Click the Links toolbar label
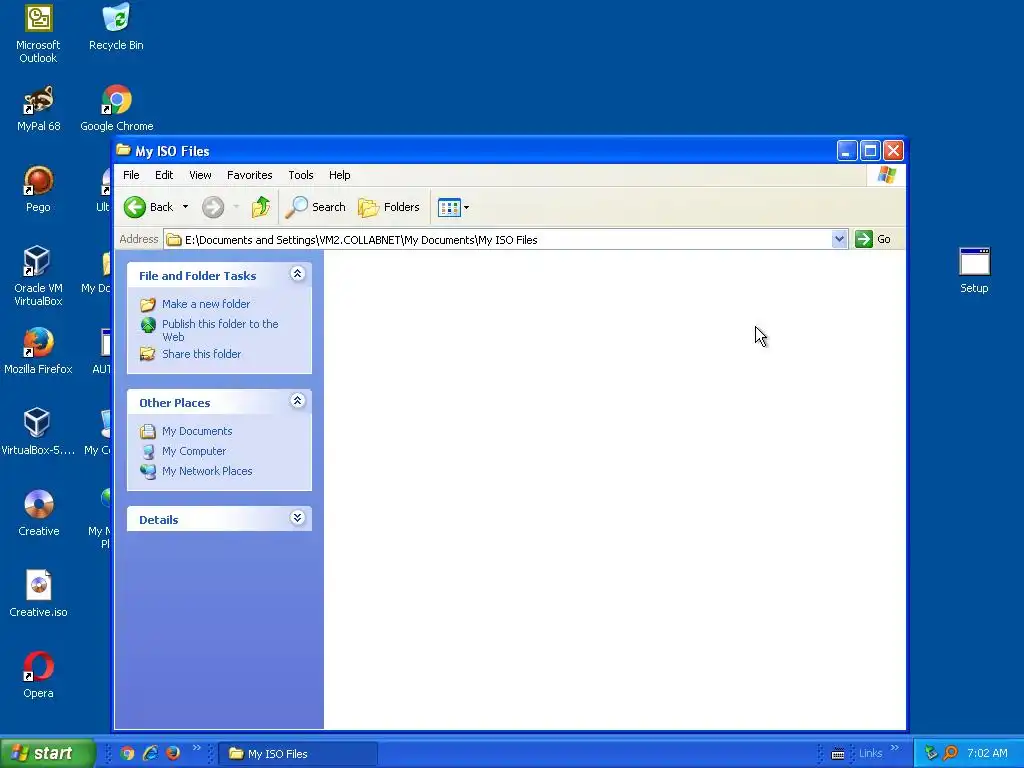 pyautogui.click(x=871, y=754)
